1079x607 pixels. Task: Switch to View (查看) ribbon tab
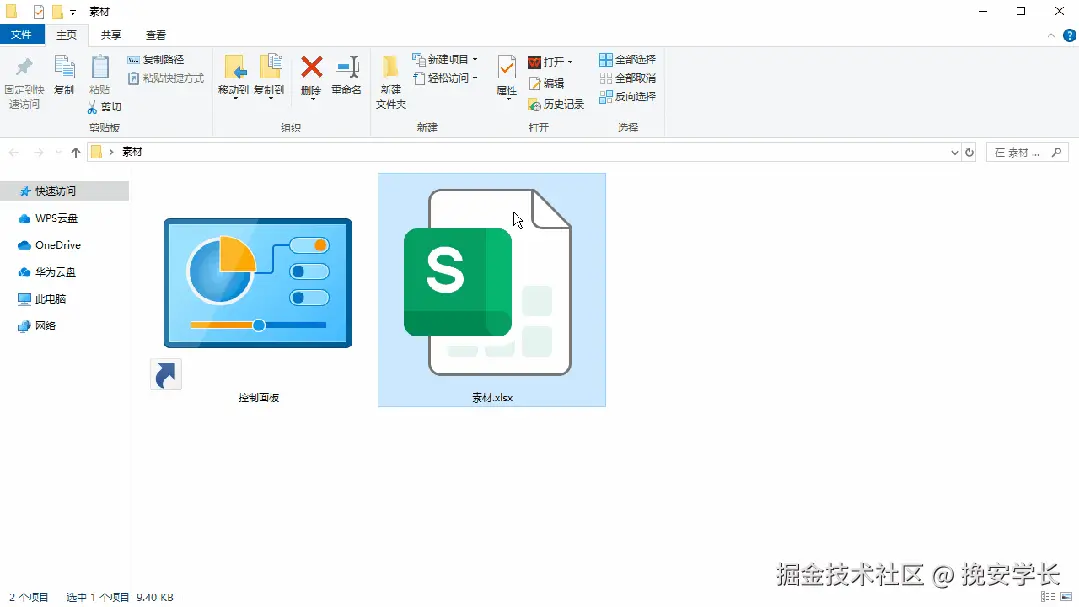point(156,34)
